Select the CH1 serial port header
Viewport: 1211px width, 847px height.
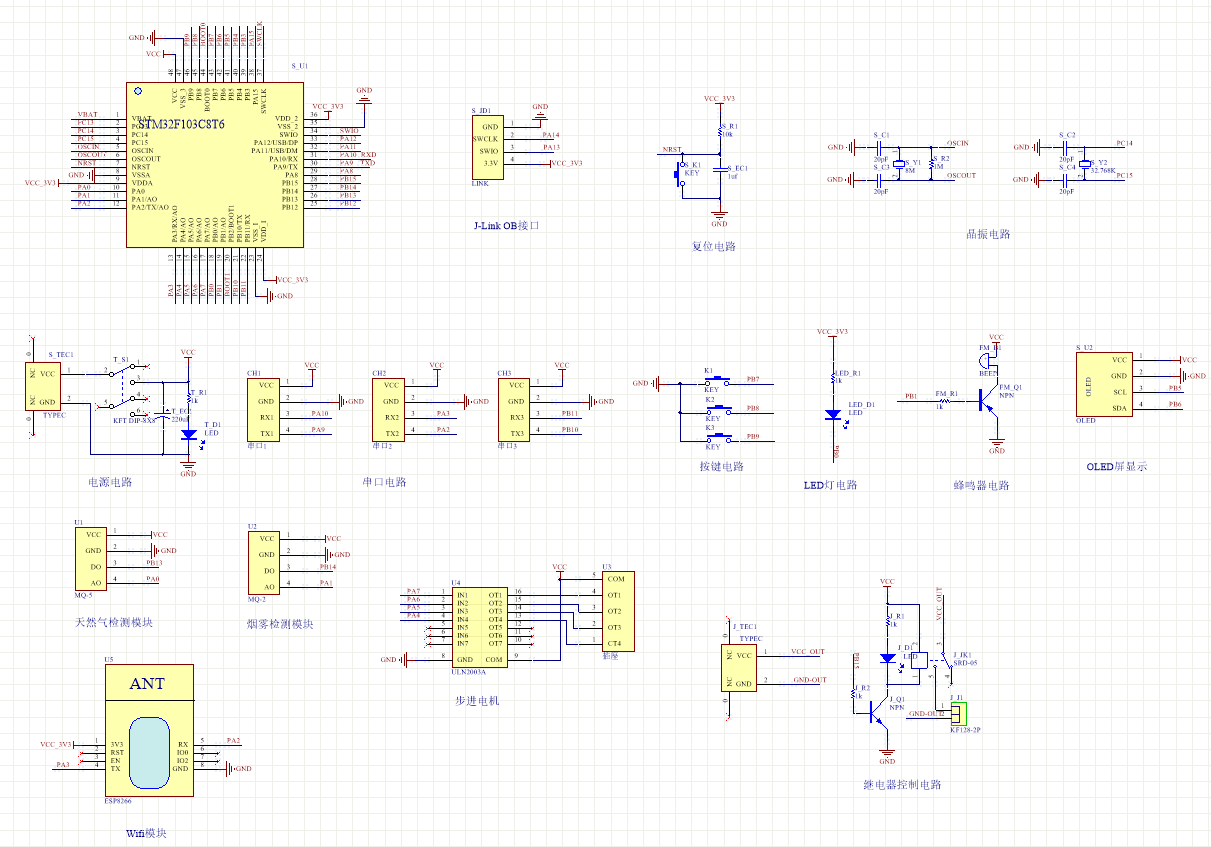tap(263, 409)
